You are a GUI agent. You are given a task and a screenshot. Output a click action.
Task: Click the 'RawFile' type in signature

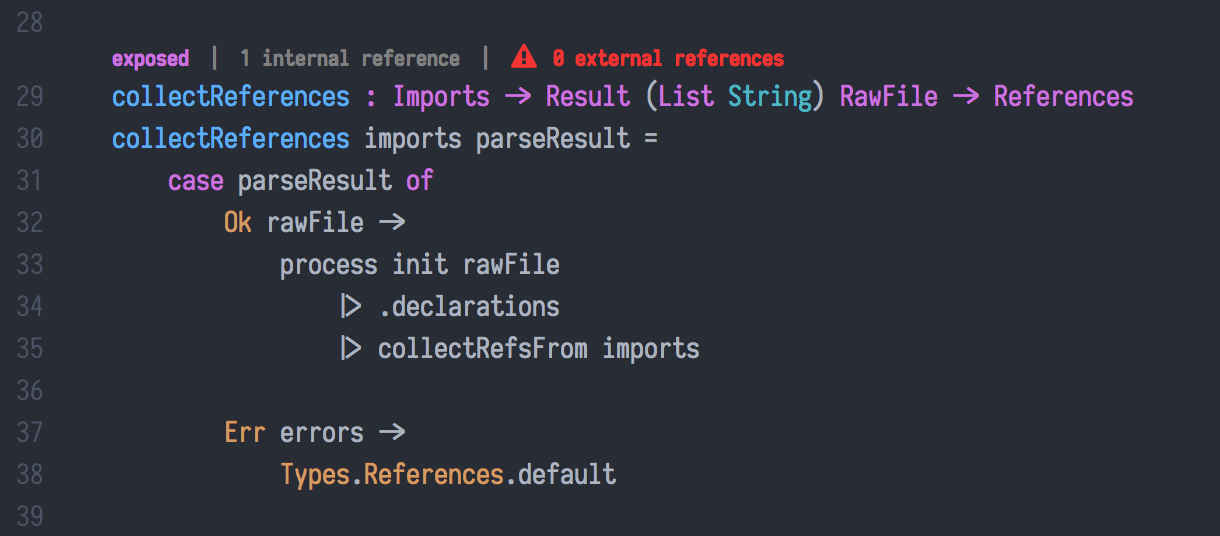pyautogui.click(x=889, y=97)
